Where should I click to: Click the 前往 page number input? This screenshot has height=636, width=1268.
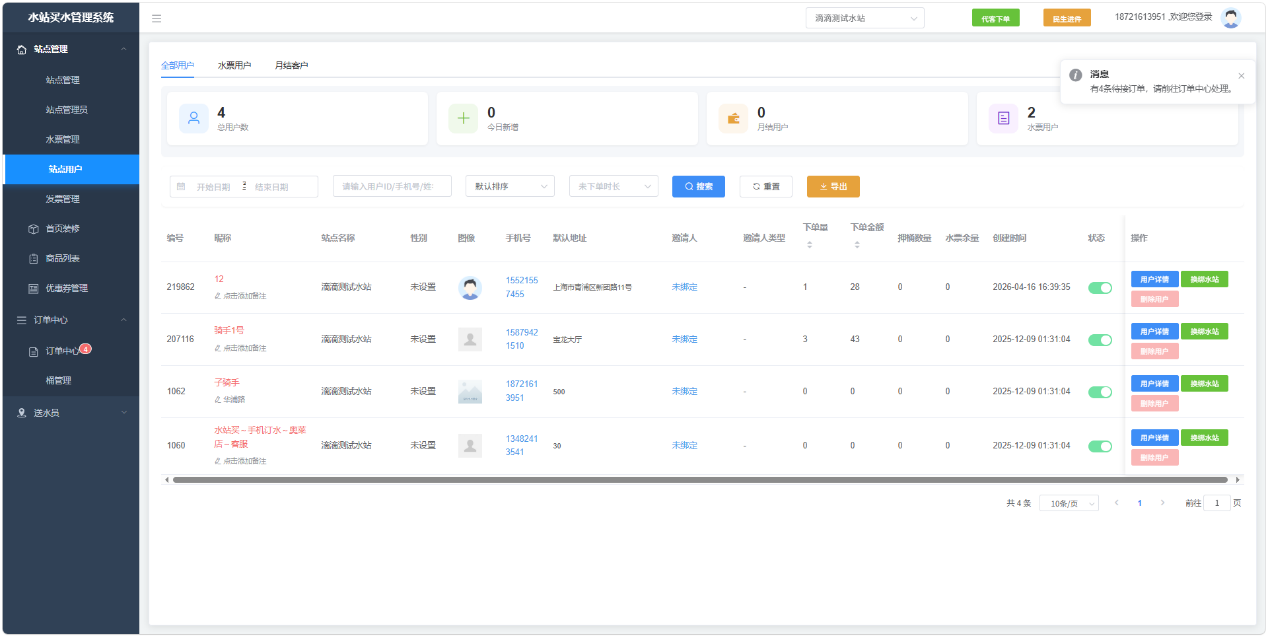1217,504
